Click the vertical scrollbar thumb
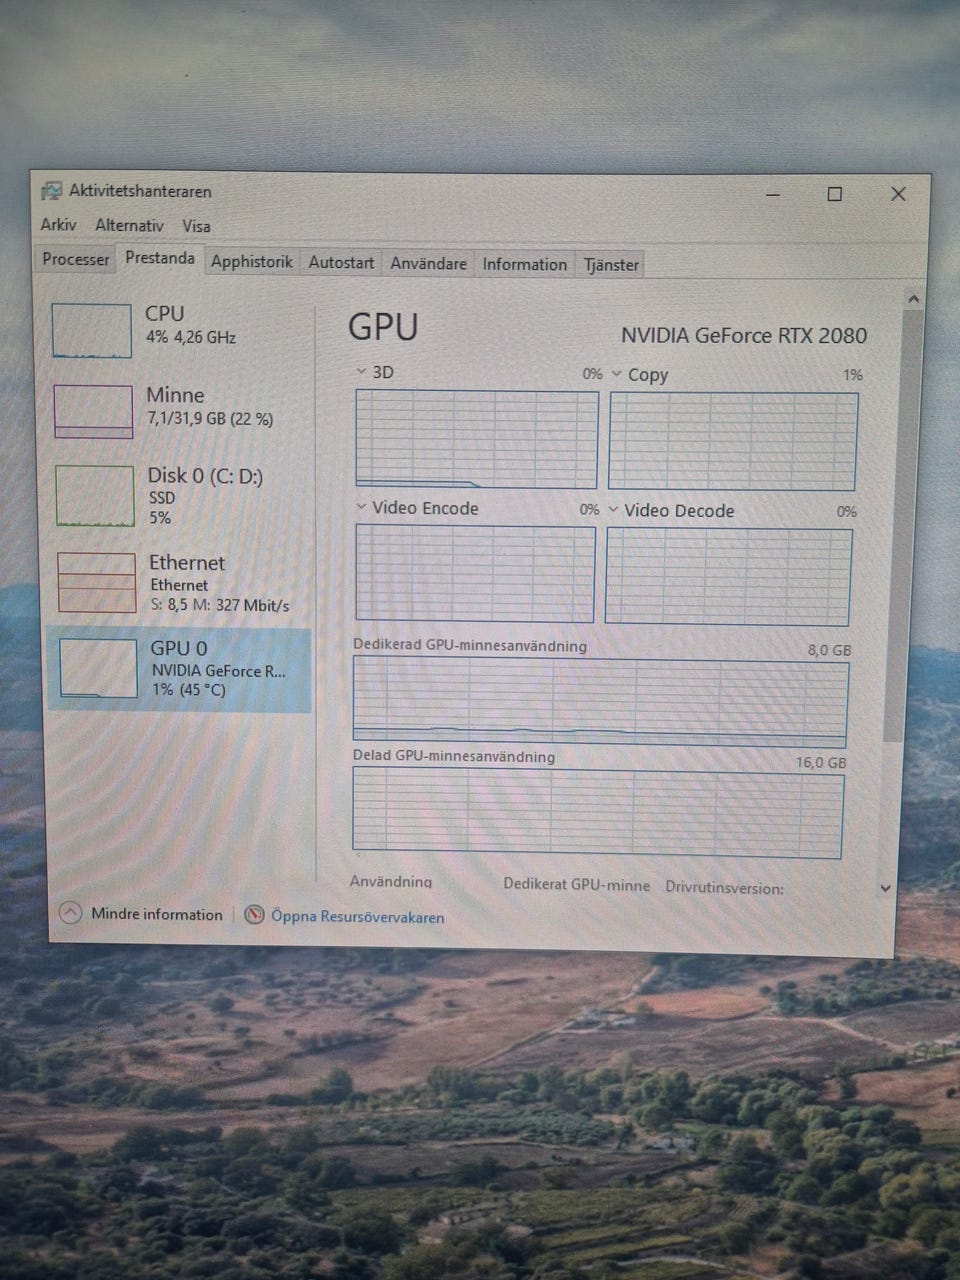 pyautogui.click(x=903, y=525)
